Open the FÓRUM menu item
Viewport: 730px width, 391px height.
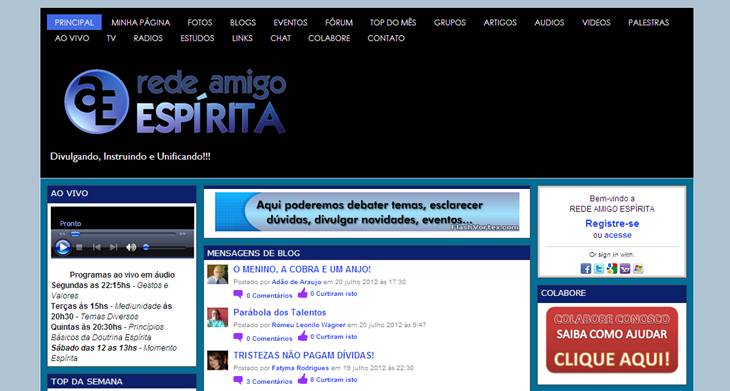pyautogui.click(x=339, y=22)
